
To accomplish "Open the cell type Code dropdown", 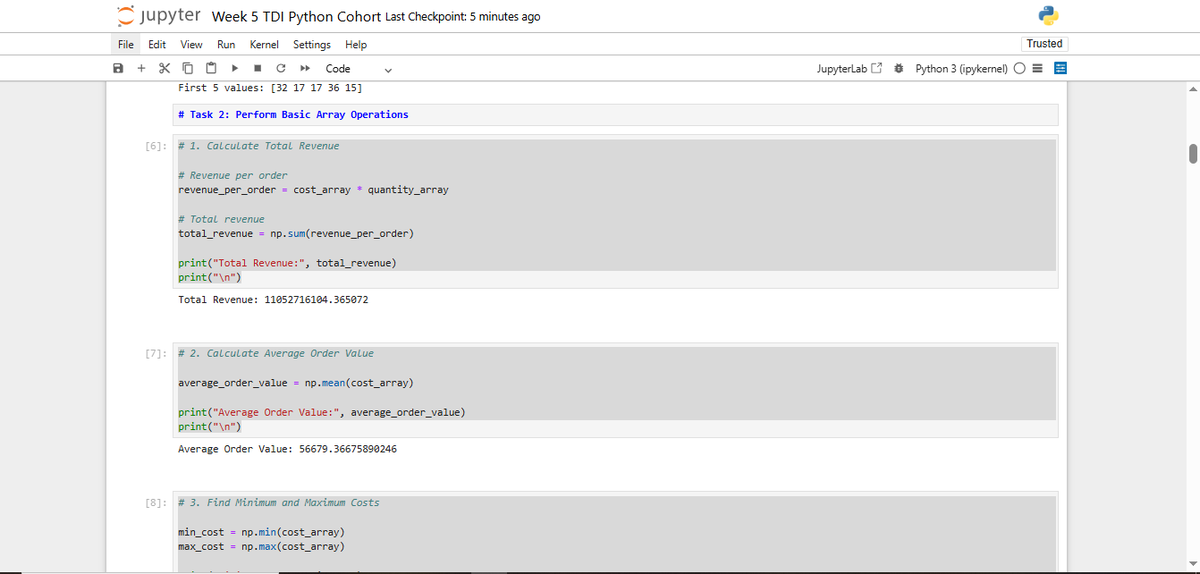I will pyautogui.click(x=358, y=69).
